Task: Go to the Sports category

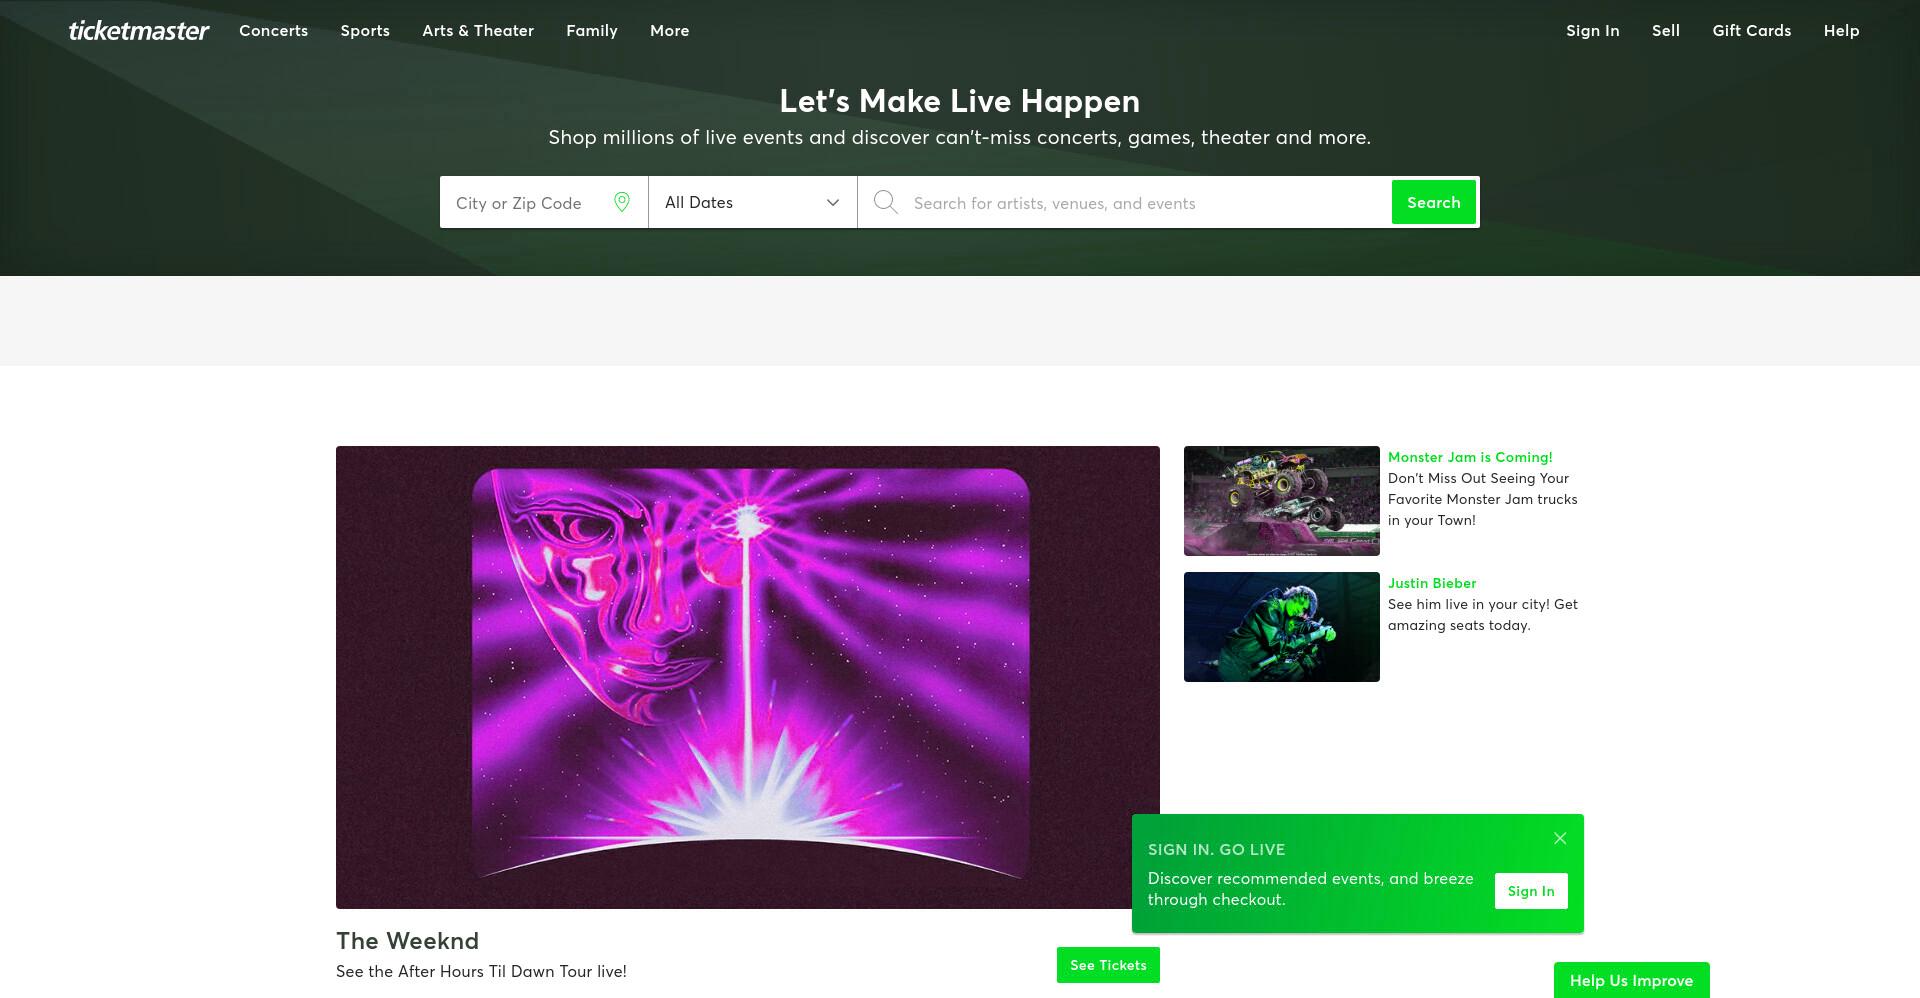Action: tap(365, 31)
